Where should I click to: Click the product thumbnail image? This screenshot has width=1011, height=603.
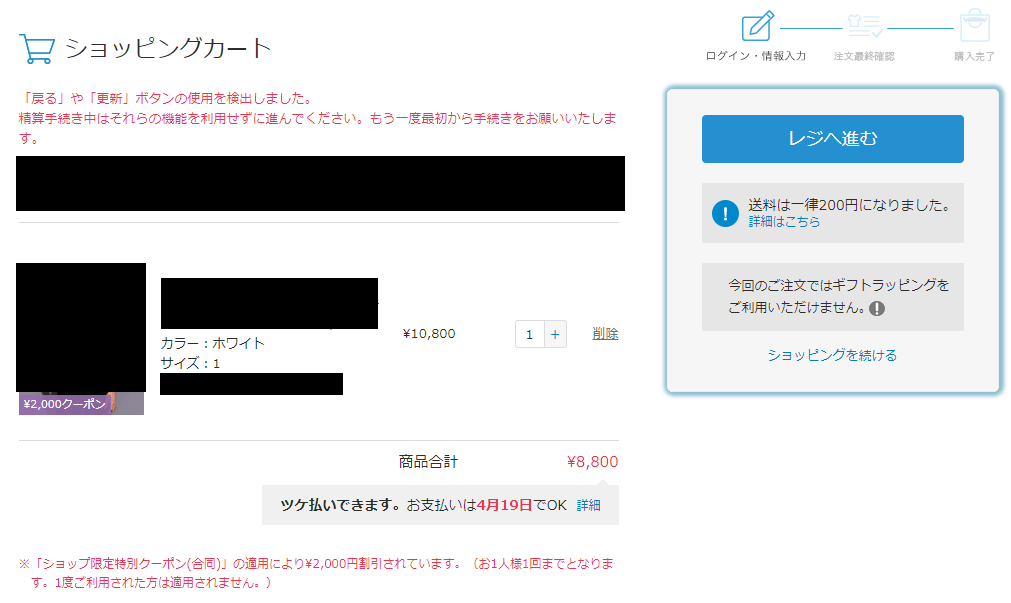point(81,328)
